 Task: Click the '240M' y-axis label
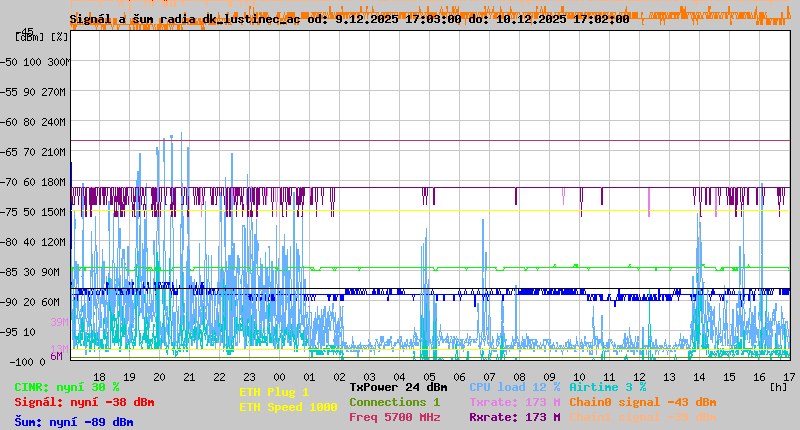pyautogui.click(x=53, y=122)
